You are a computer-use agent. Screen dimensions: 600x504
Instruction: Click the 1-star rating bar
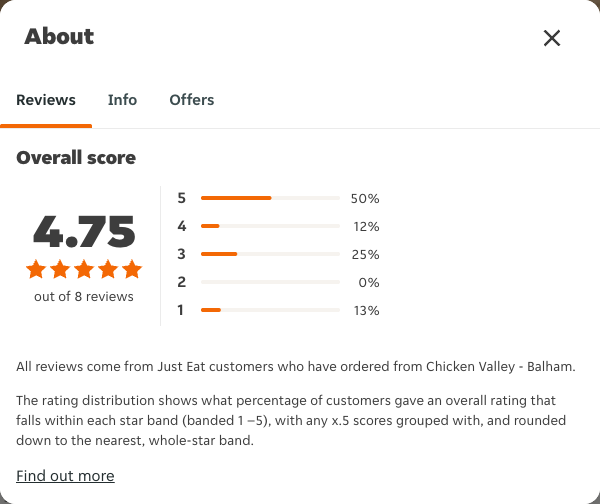270,310
